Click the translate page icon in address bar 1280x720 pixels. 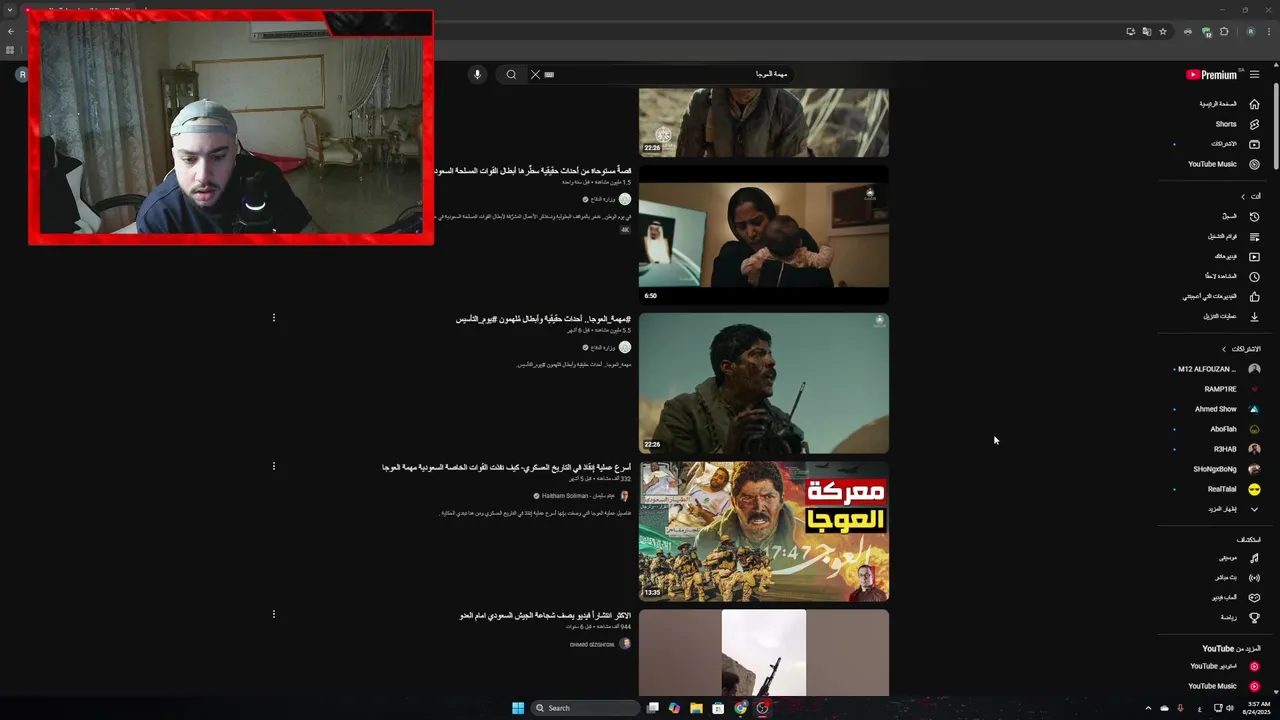pos(1146,32)
